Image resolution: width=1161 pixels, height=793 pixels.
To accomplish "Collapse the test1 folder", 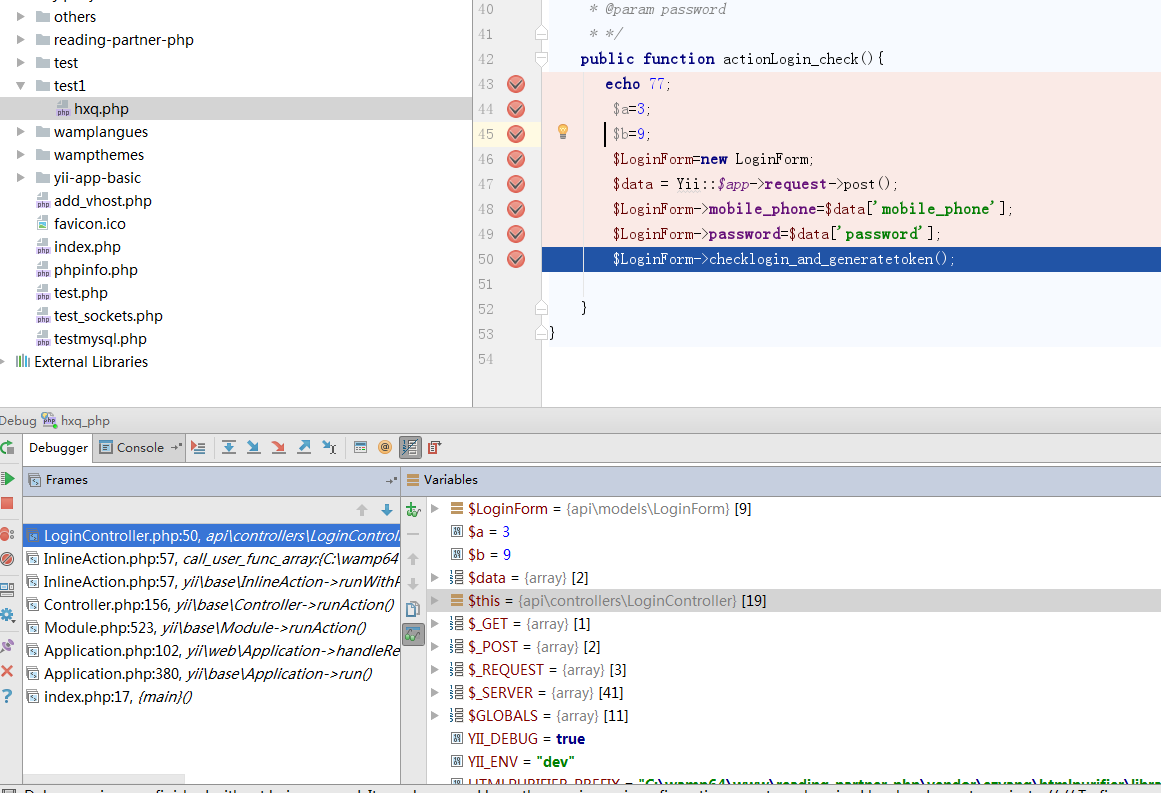I will [21, 86].
